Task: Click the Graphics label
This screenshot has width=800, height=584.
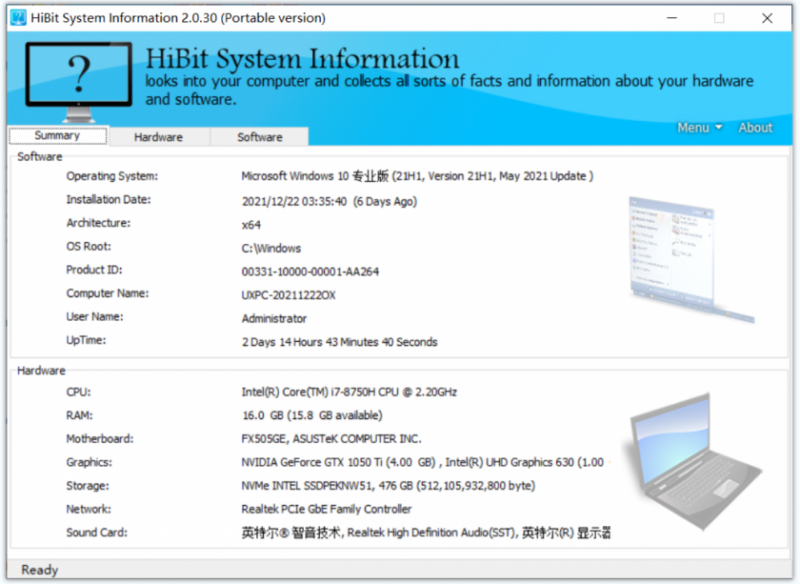Action: pos(89,463)
